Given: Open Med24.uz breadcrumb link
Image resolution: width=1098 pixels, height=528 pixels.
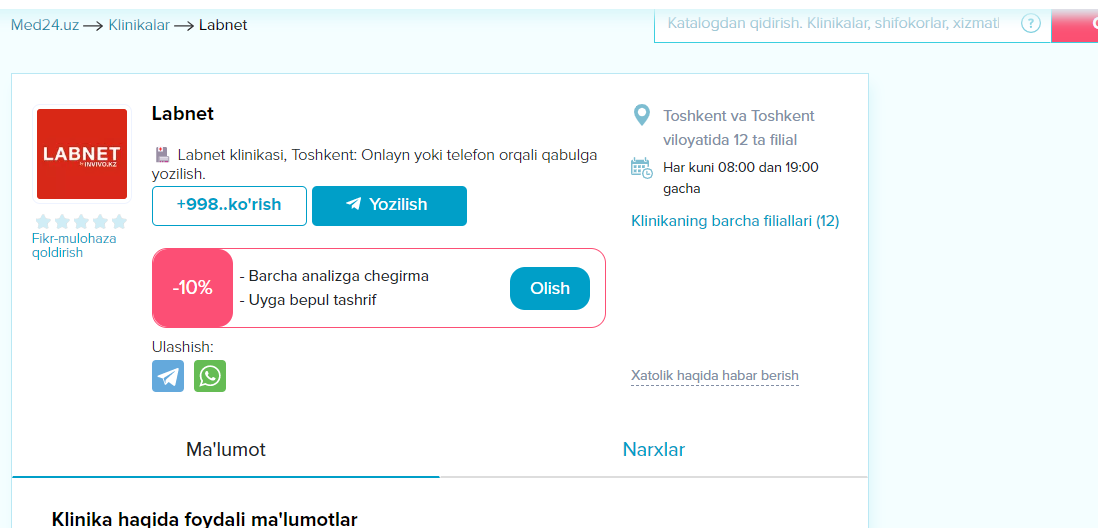Looking at the screenshot, I should (45, 25).
